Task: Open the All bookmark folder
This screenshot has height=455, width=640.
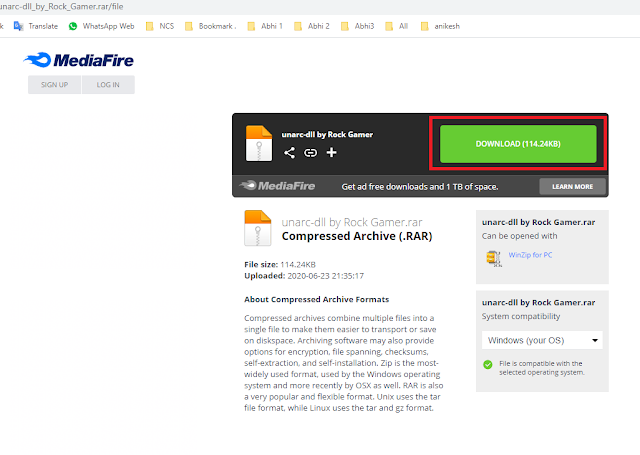Action: tap(397, 26)
